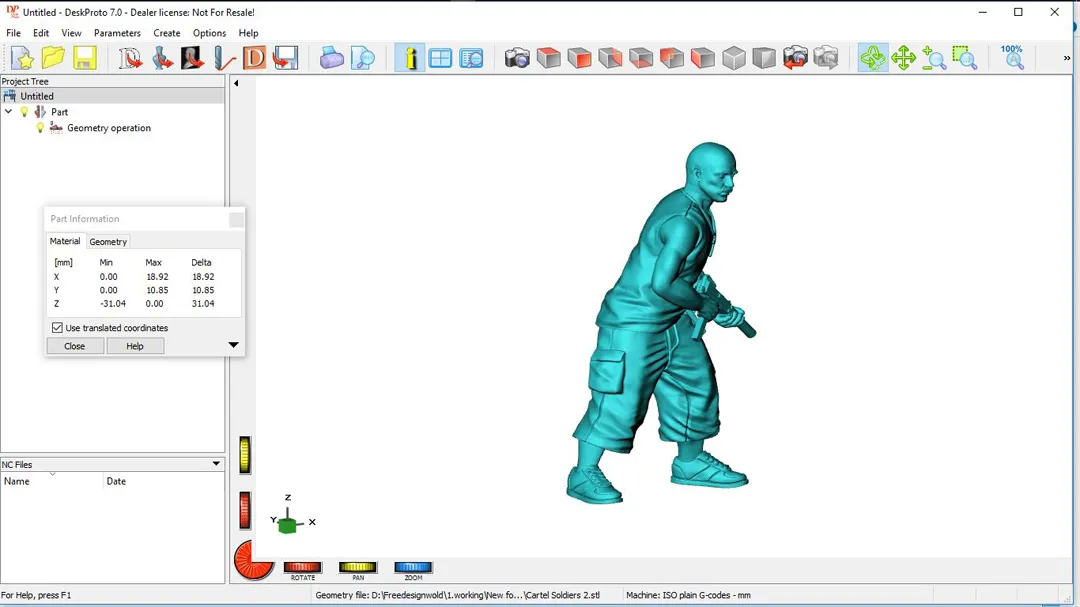1080x607 pixels.
Task: Select the Geometry operation tree item
Action: pos(109,128)
